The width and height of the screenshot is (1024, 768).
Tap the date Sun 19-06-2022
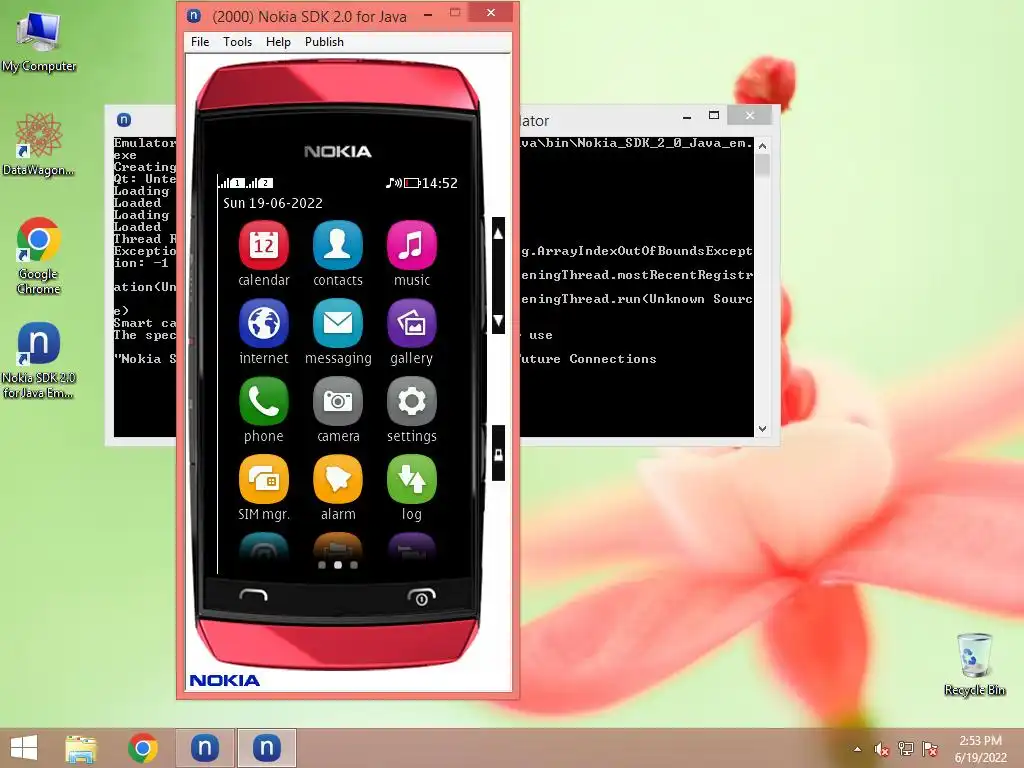[273, 203]
